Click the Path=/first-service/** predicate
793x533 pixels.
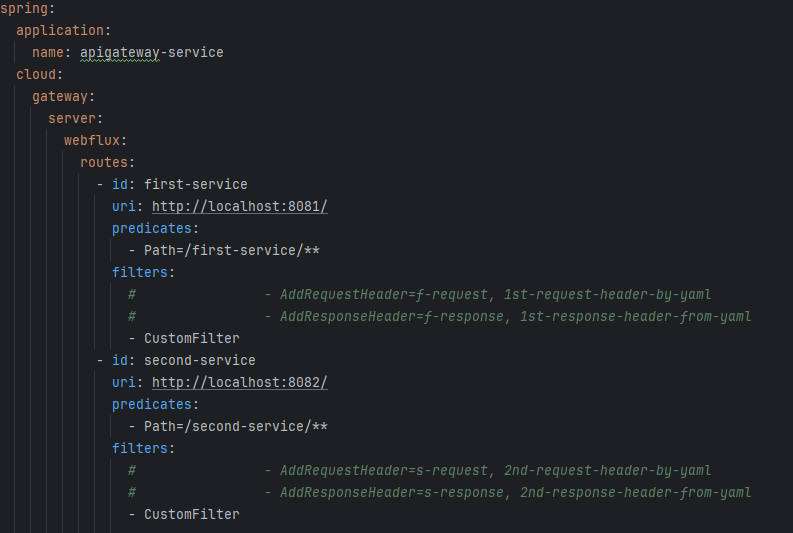(231, 250)
